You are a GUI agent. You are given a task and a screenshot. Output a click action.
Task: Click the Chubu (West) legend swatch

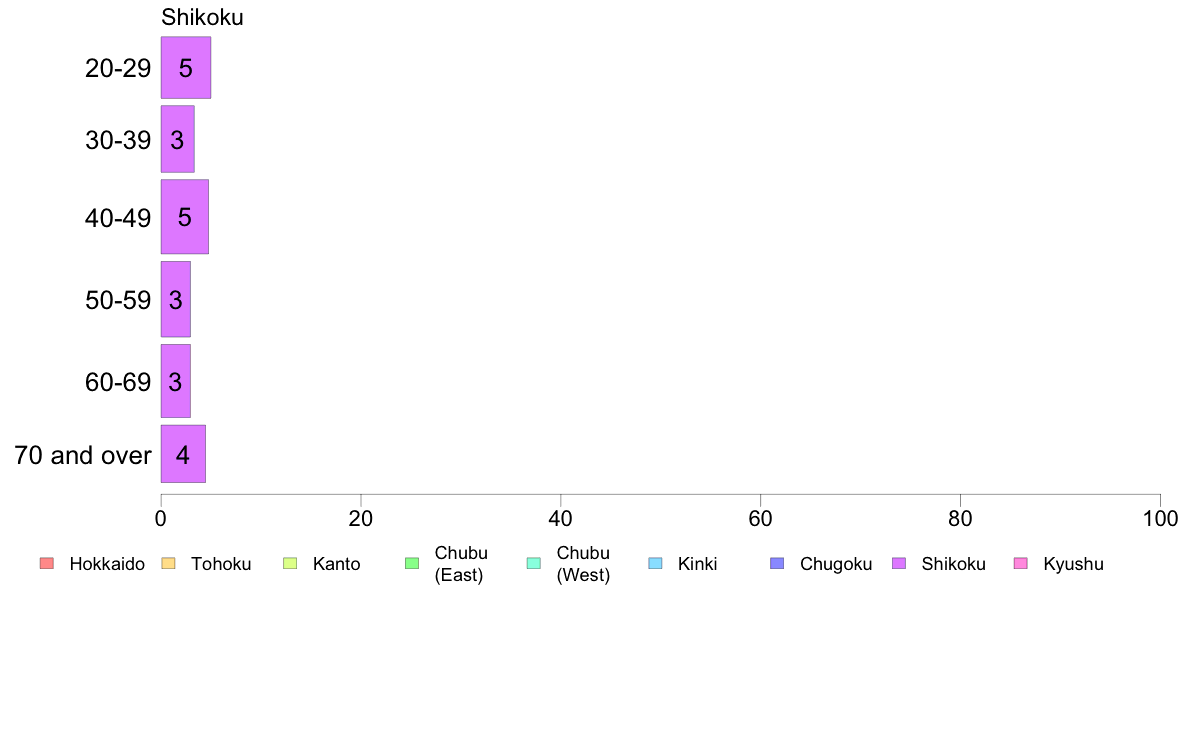(533, 563)
